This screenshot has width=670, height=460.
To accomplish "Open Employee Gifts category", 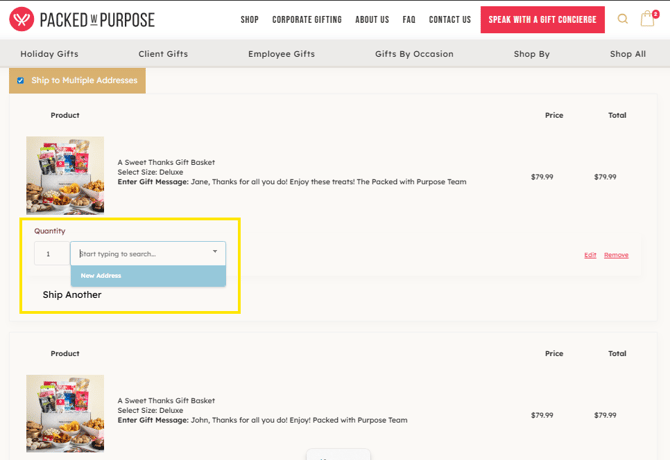I will coord(282,54).
